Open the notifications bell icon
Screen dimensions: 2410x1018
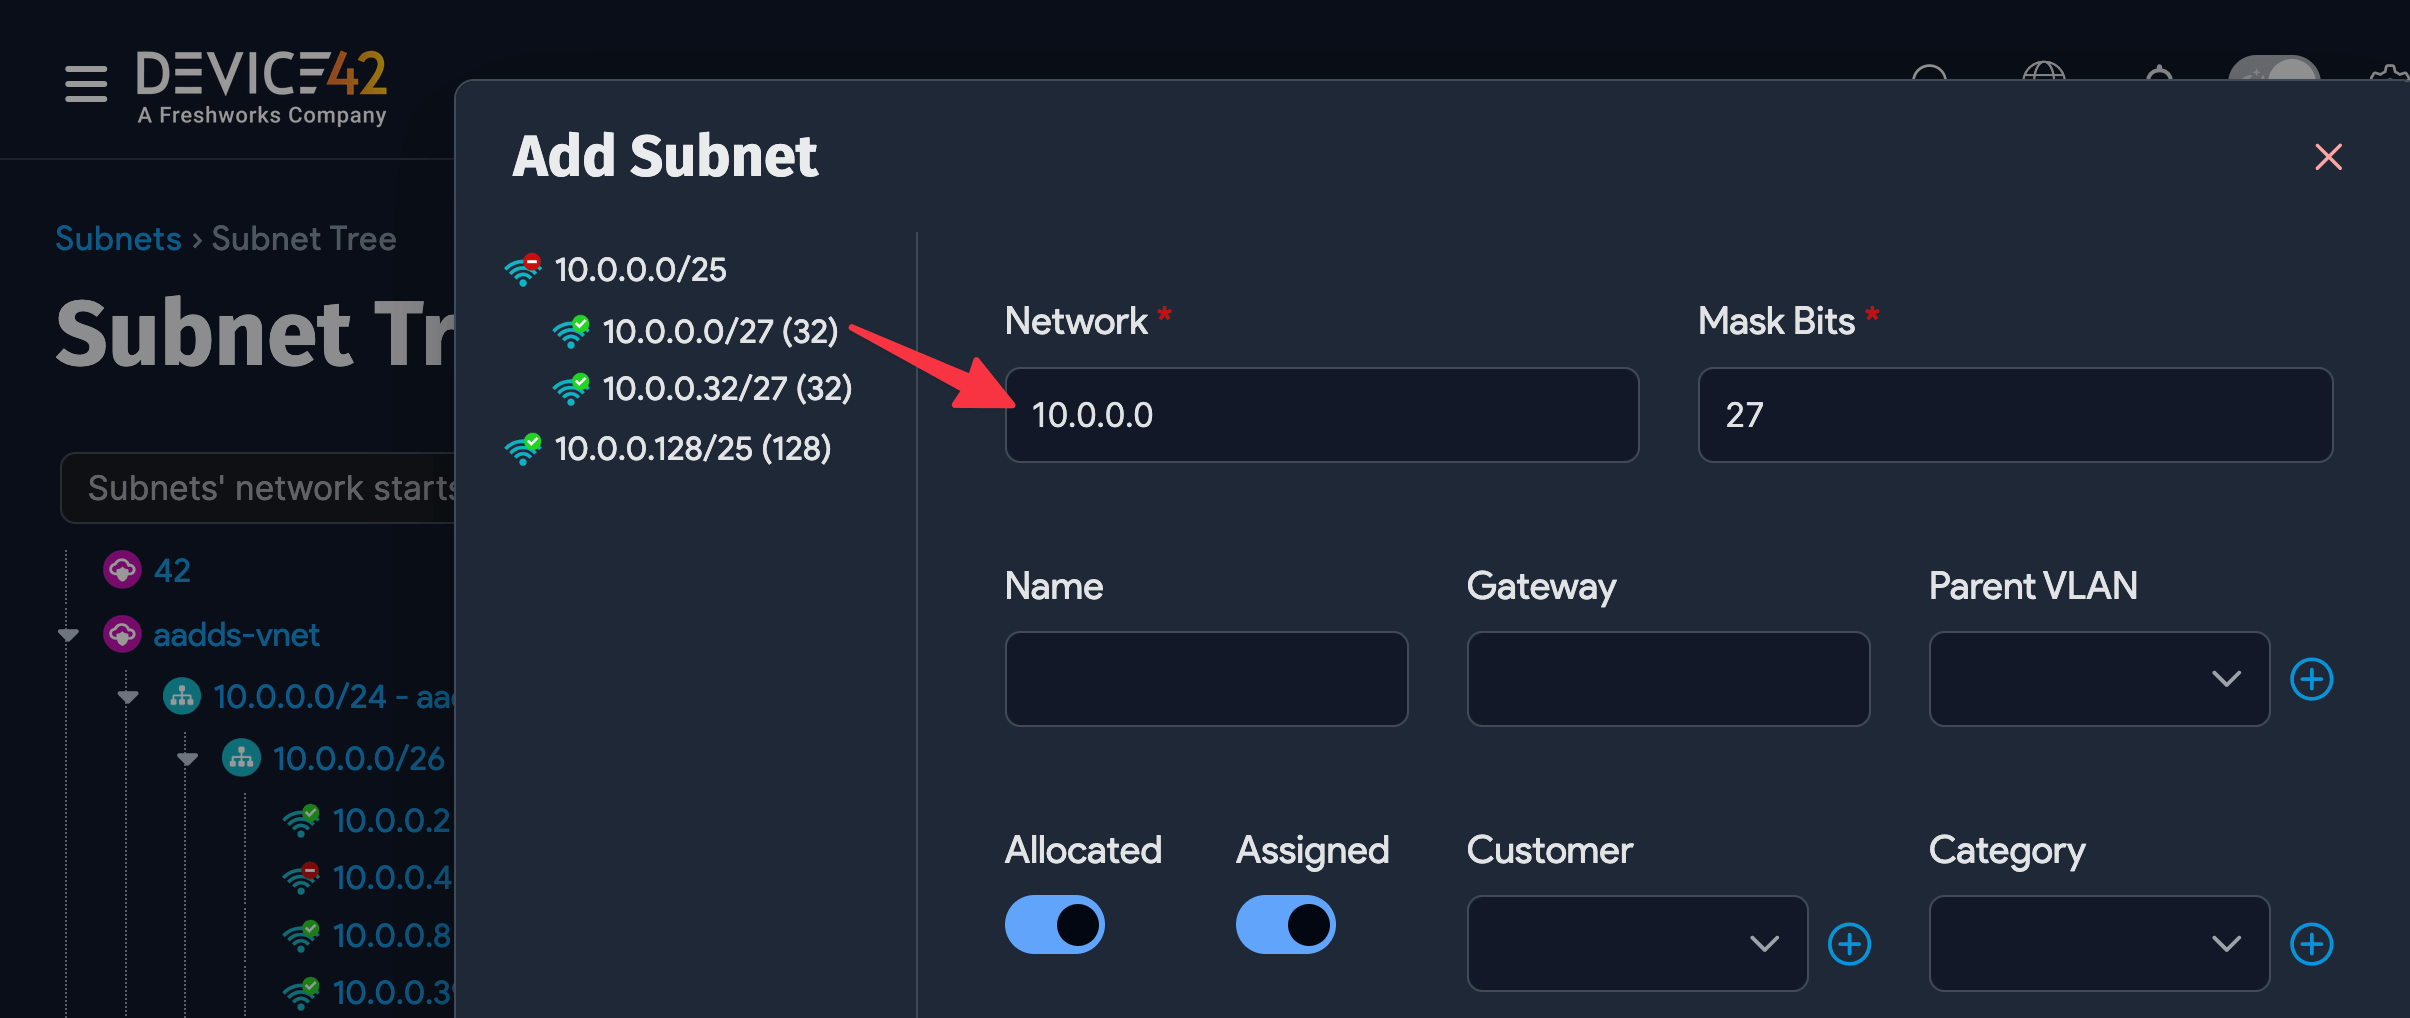point(2159,80)
